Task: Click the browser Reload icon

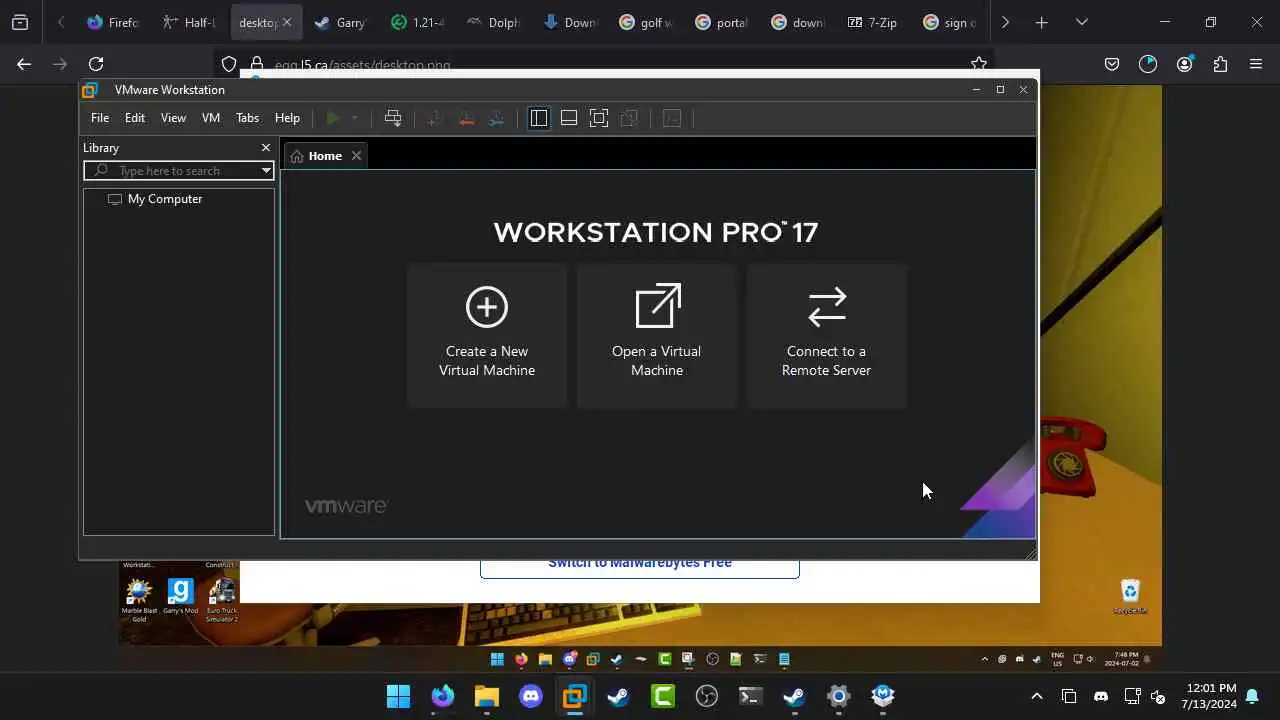Action: pyautogui.click(x=96, y=64)
